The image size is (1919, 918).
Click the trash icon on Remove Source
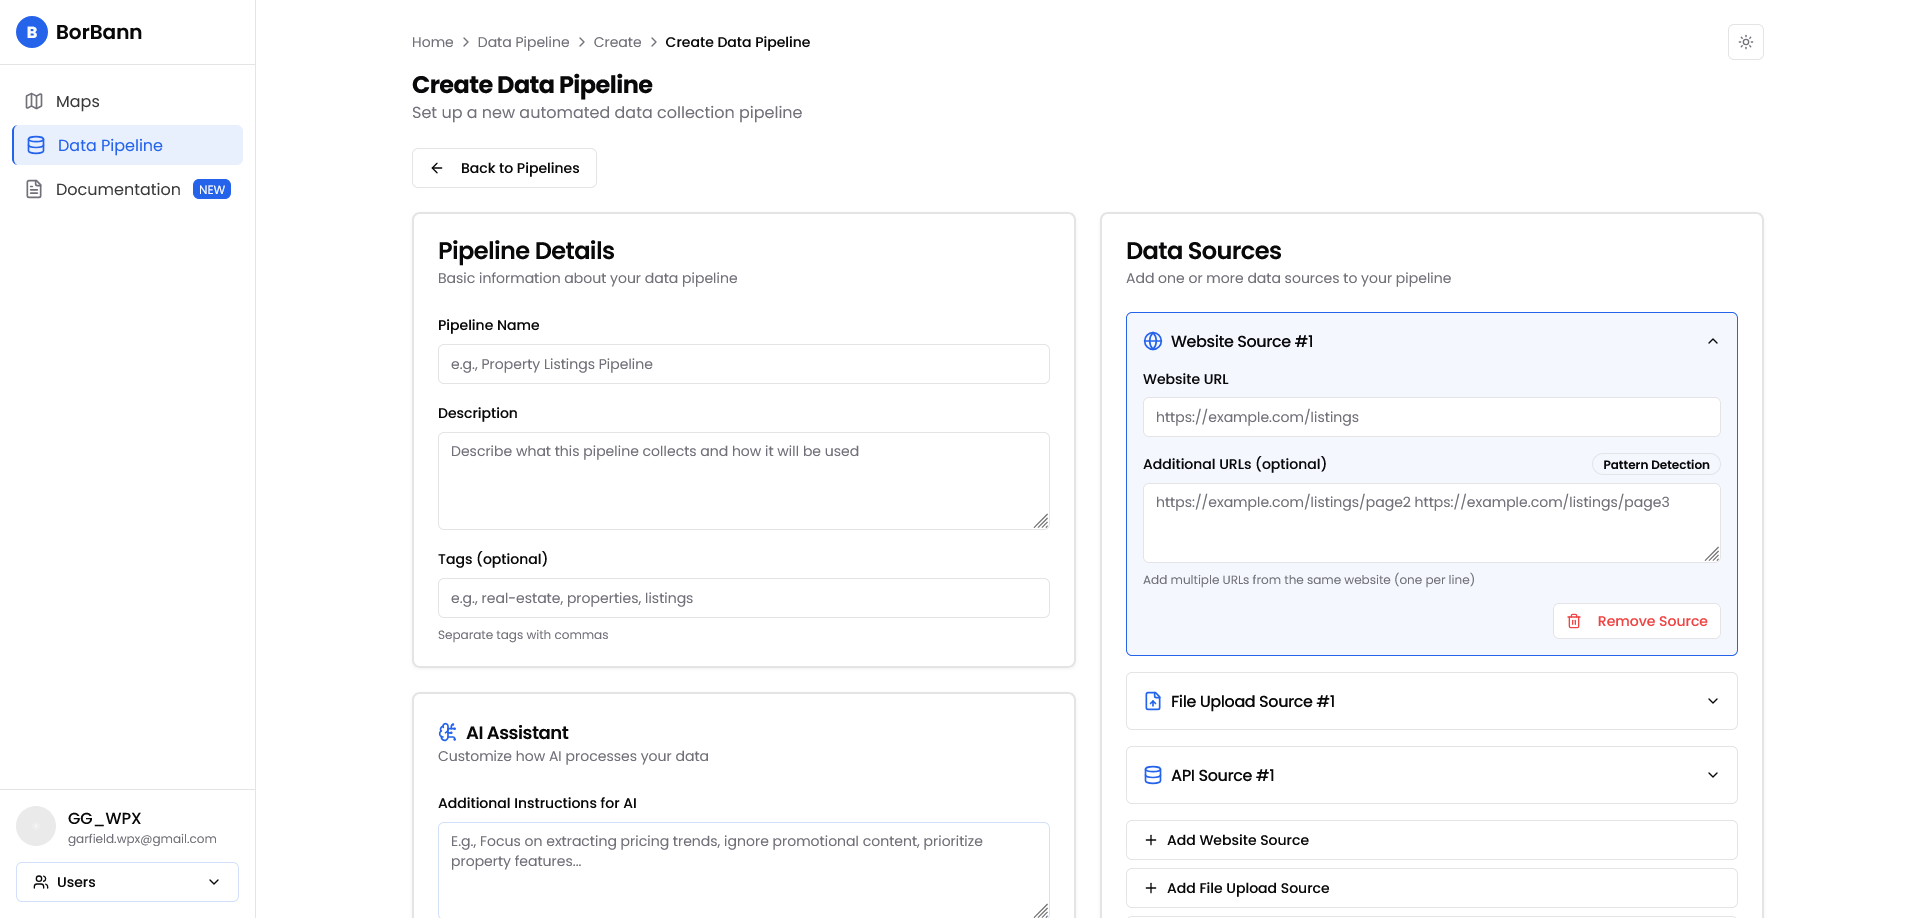[1574, 621]
